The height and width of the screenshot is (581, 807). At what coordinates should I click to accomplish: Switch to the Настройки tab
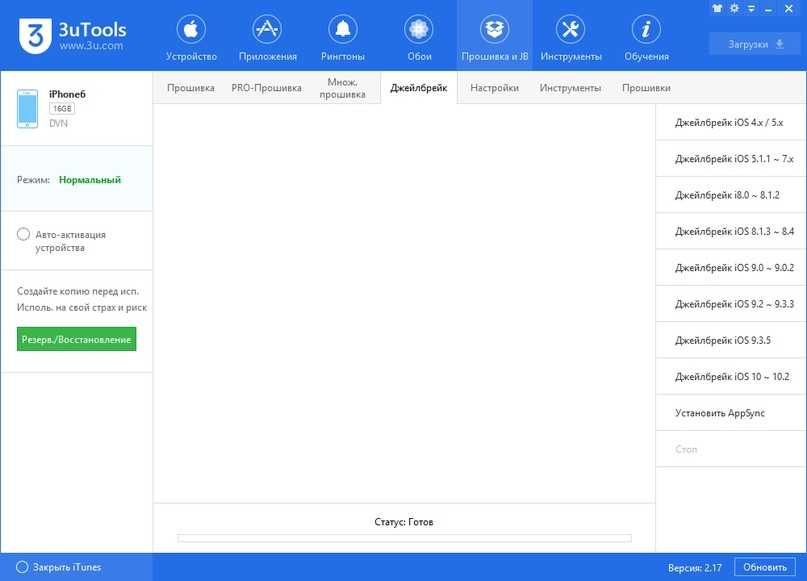click(x=494, y=88)
